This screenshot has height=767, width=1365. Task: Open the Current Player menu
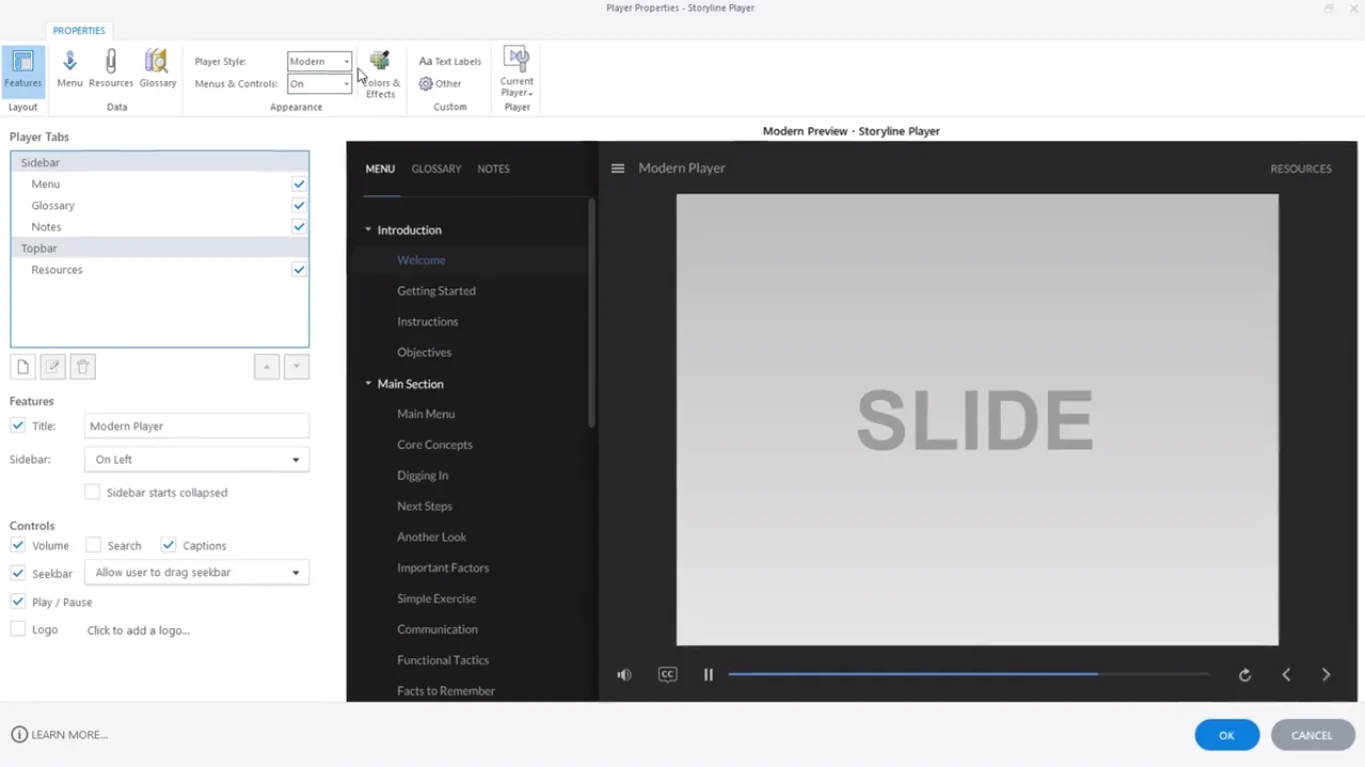[x=517, y=72]
